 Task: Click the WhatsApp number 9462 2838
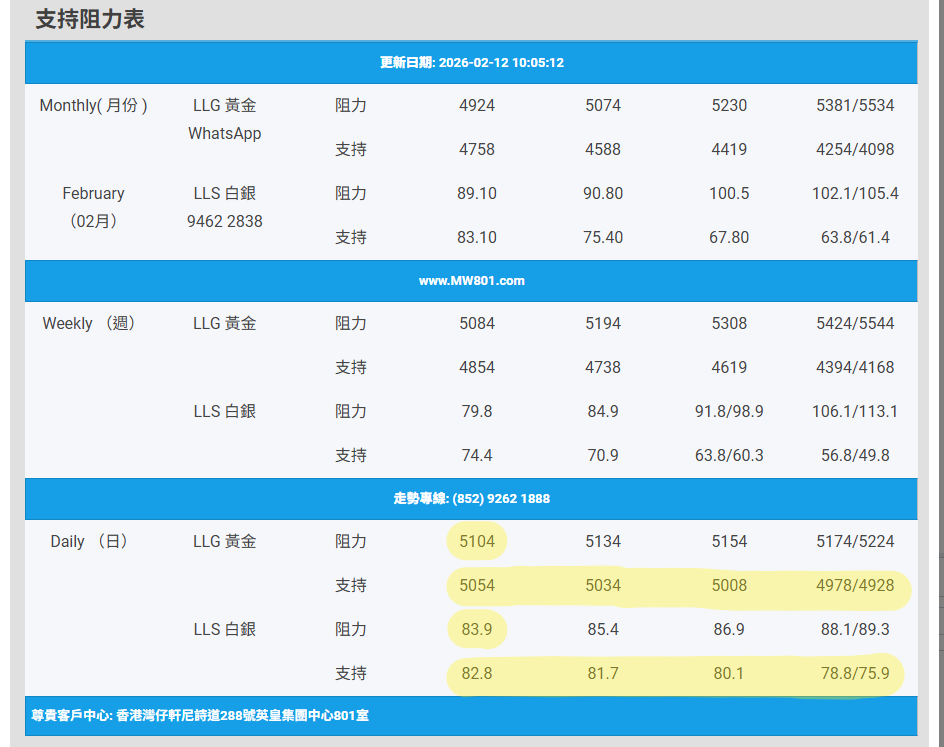[x=224, y=221]
